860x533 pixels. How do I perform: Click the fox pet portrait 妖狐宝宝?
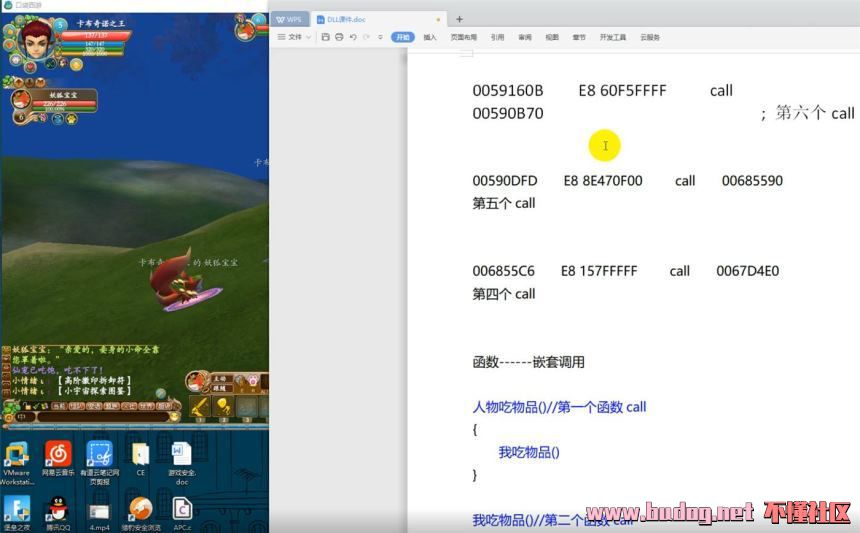(21, 100)
